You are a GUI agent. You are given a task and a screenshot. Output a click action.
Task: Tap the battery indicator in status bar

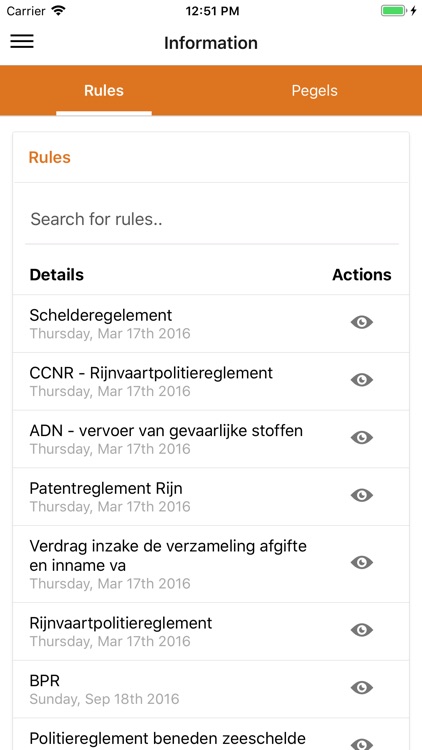click(x=394, y=11)
